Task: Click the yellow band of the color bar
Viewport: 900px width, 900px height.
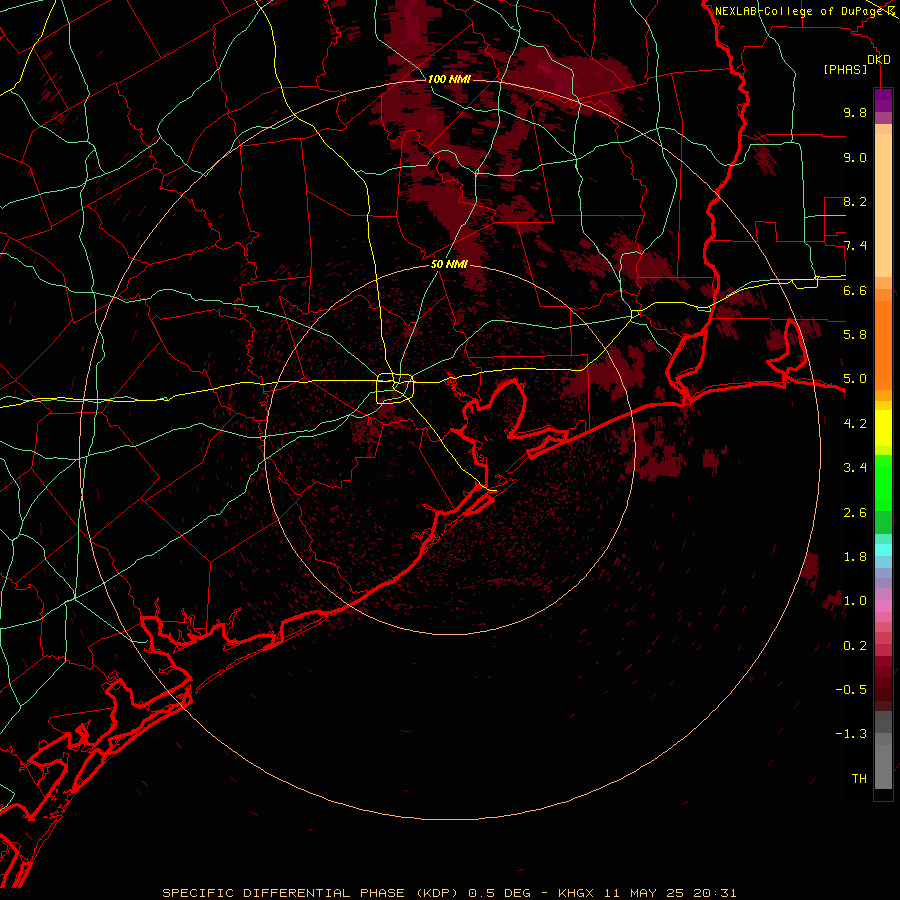Action: click(x=883, y=428)
